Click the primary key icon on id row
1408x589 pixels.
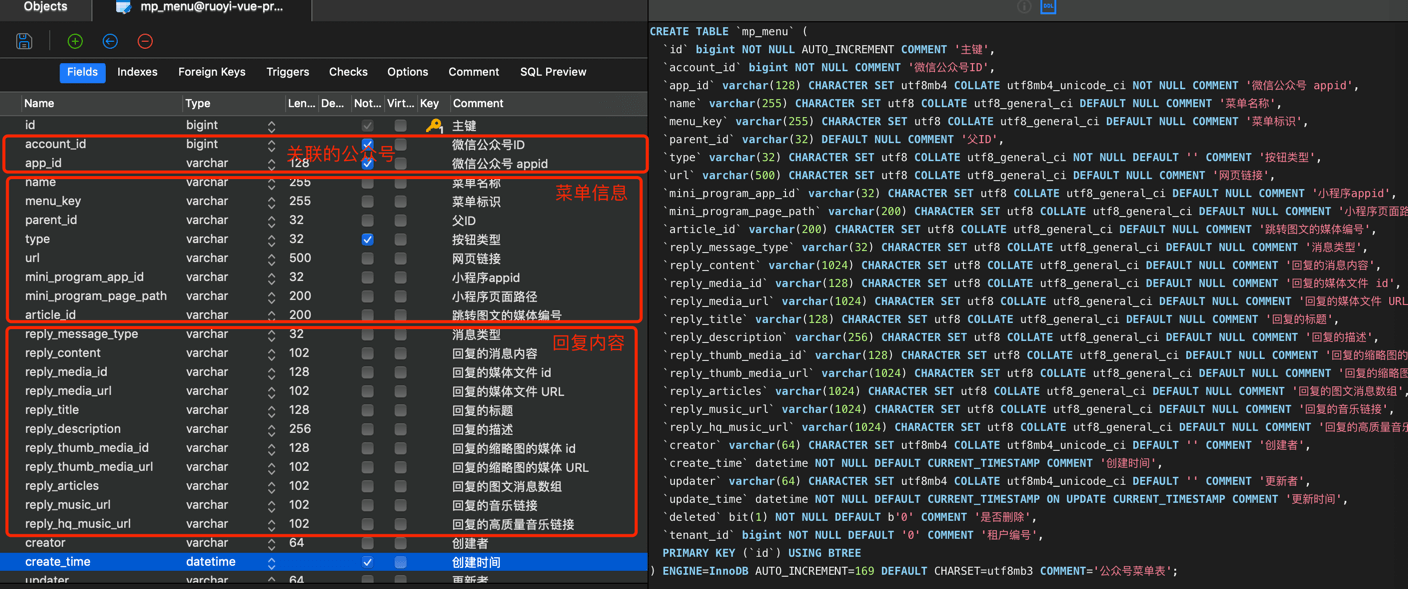[433, 126]
